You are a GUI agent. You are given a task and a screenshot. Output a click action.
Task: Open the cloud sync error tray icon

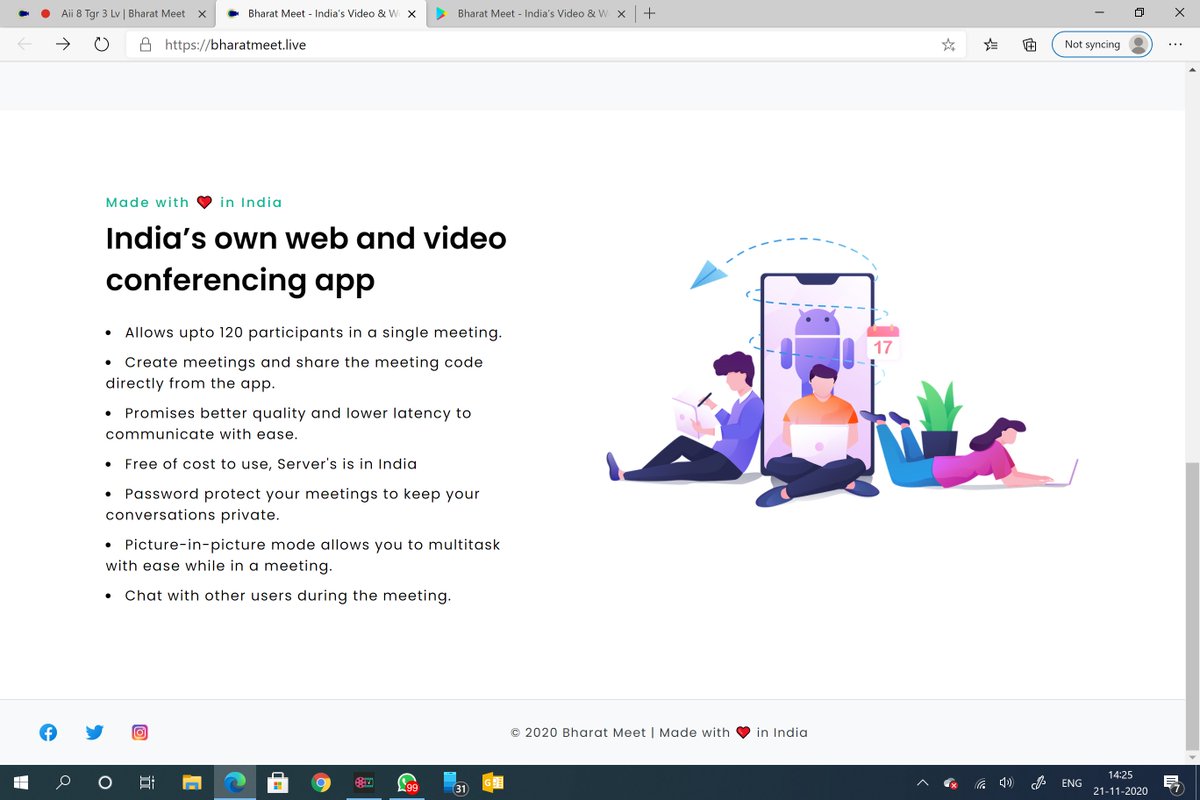(x=951, y=783)
